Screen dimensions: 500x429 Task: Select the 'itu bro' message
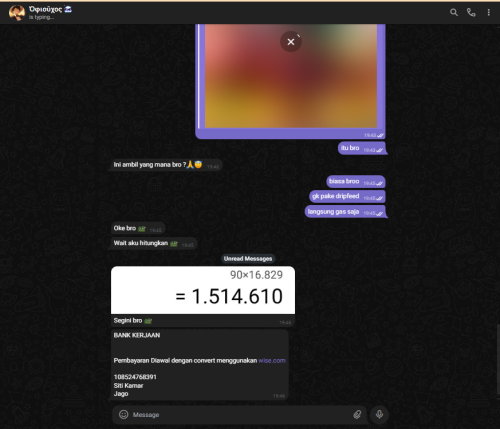point(362,148)
